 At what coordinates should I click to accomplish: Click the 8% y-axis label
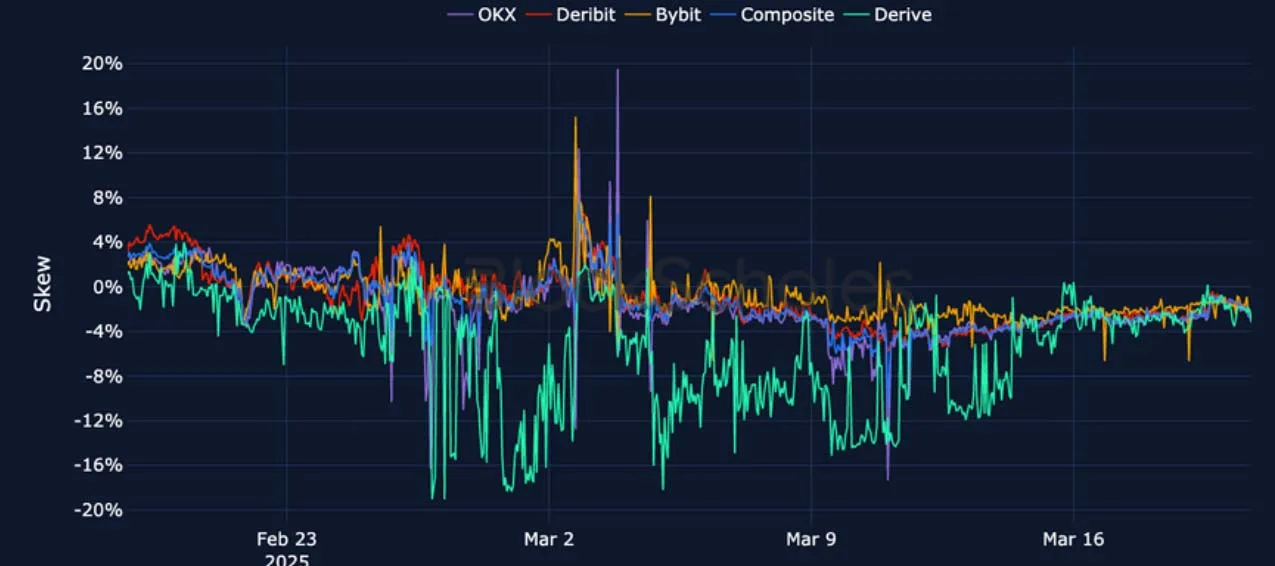107,198
